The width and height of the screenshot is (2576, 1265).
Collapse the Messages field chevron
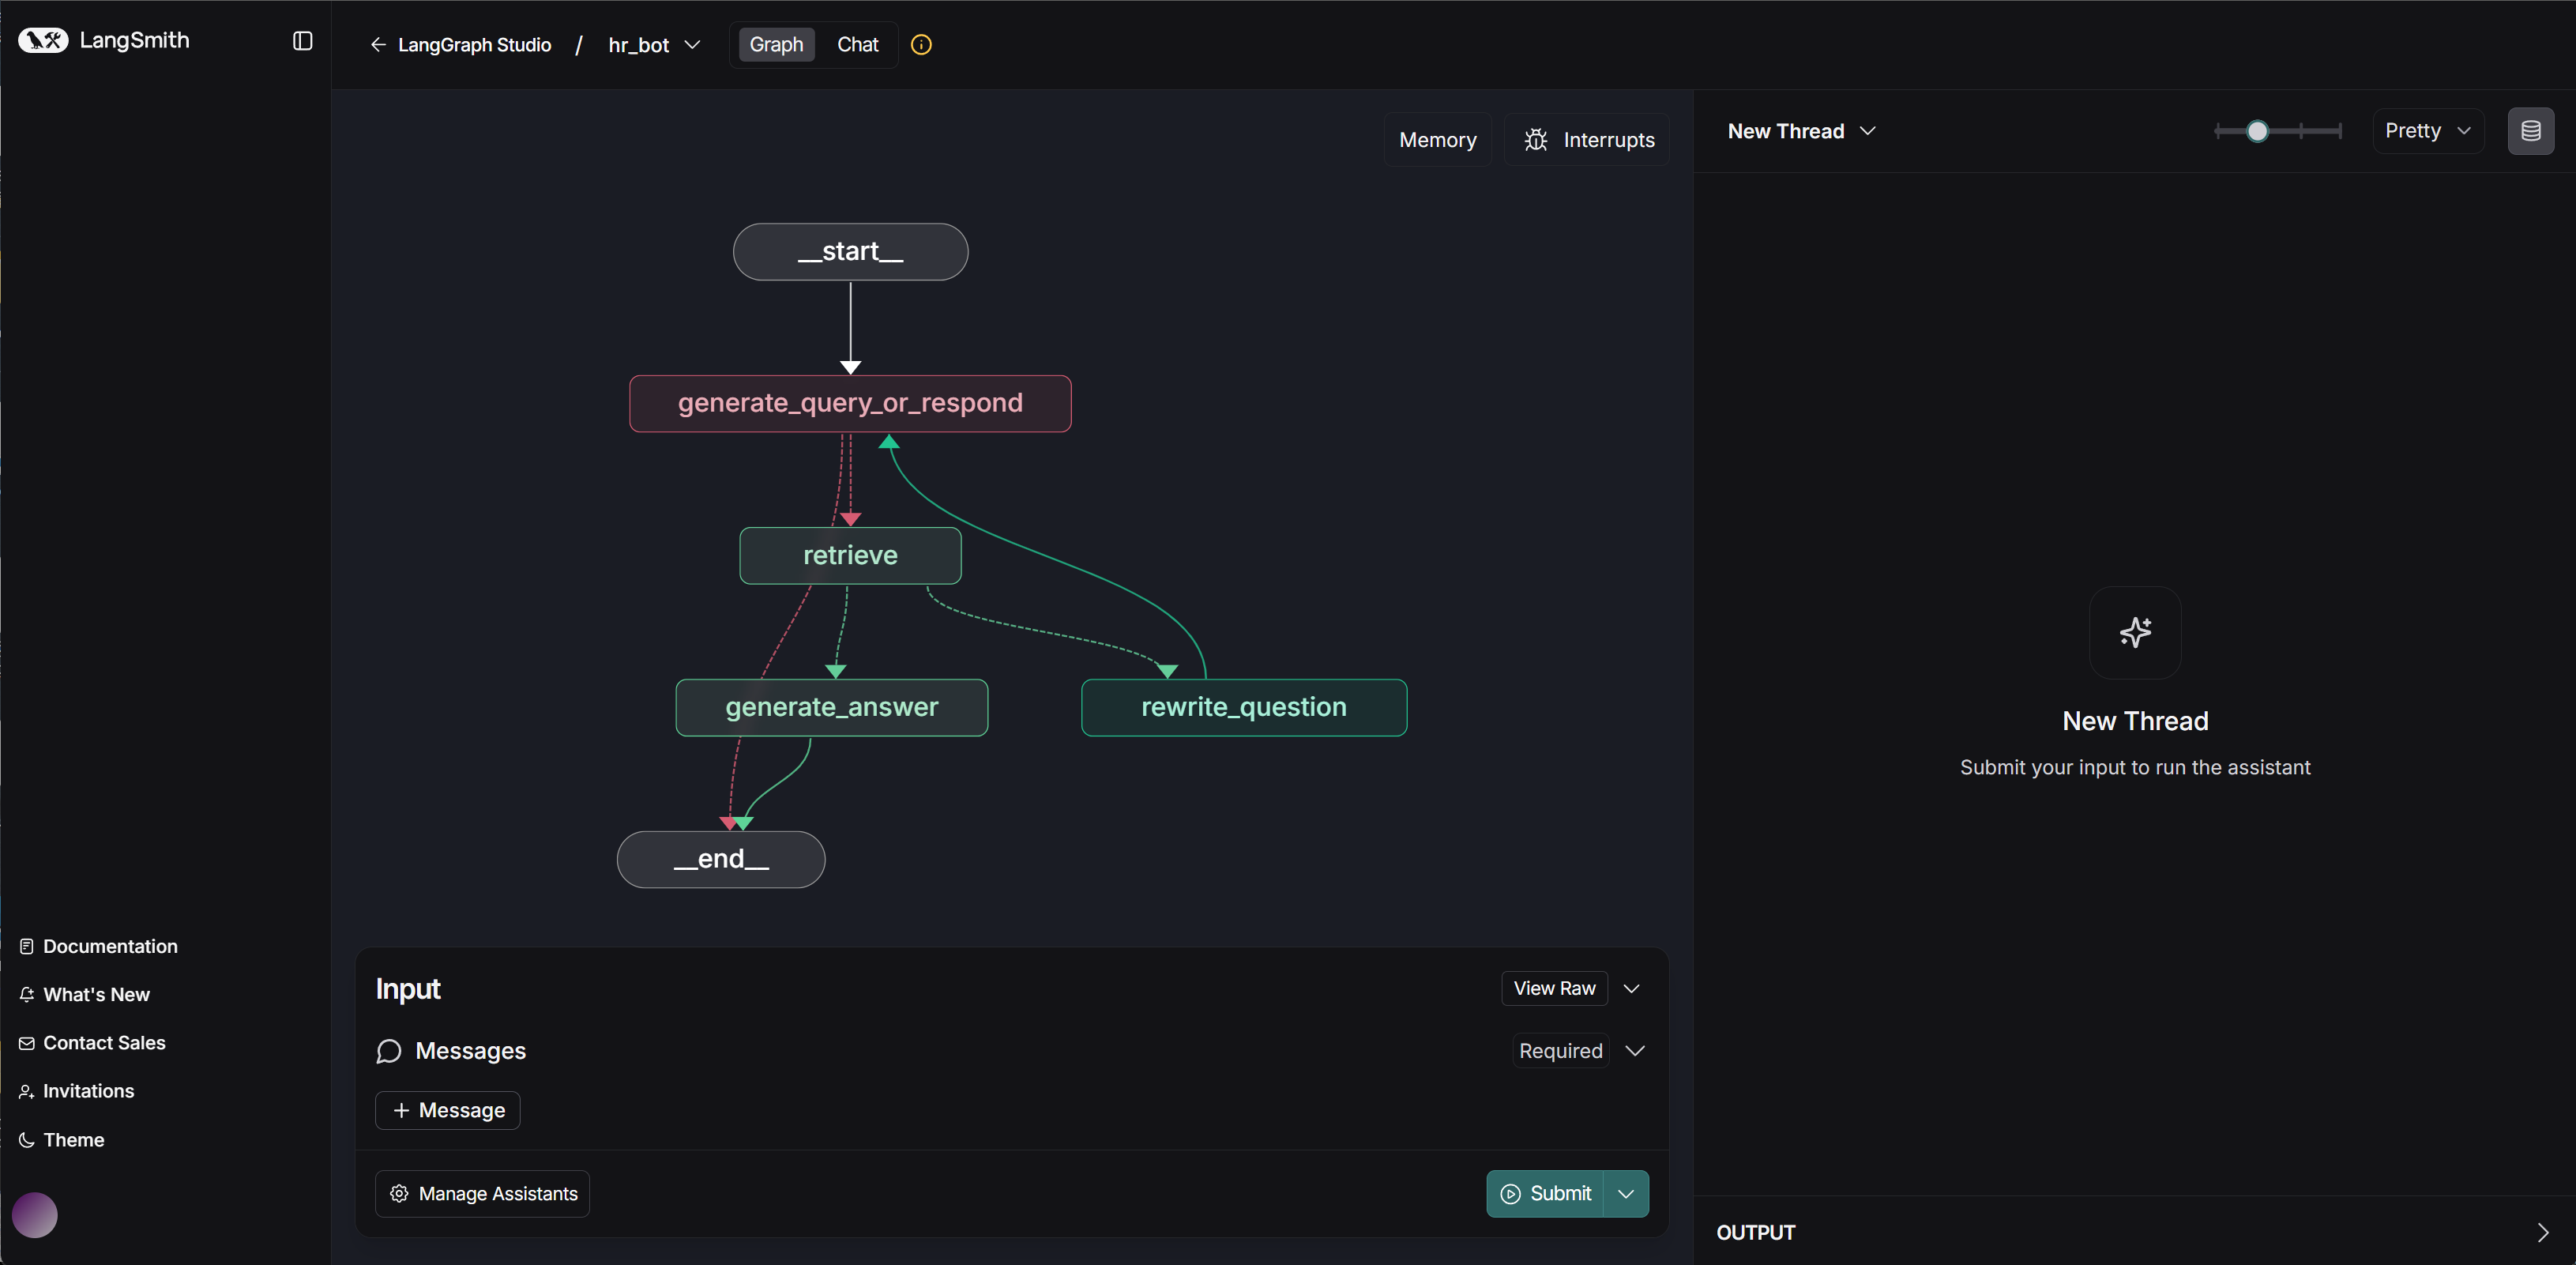pyautogui.click(x=1635, y=1051)
